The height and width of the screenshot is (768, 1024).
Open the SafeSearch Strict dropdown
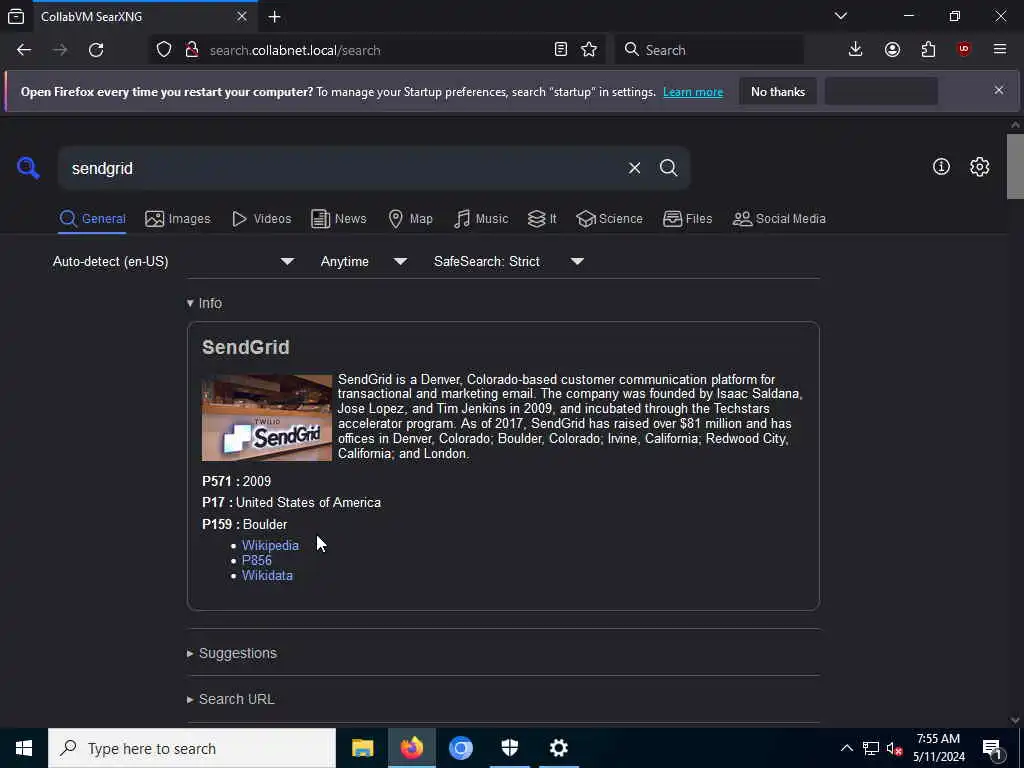(x=508, y=261)
